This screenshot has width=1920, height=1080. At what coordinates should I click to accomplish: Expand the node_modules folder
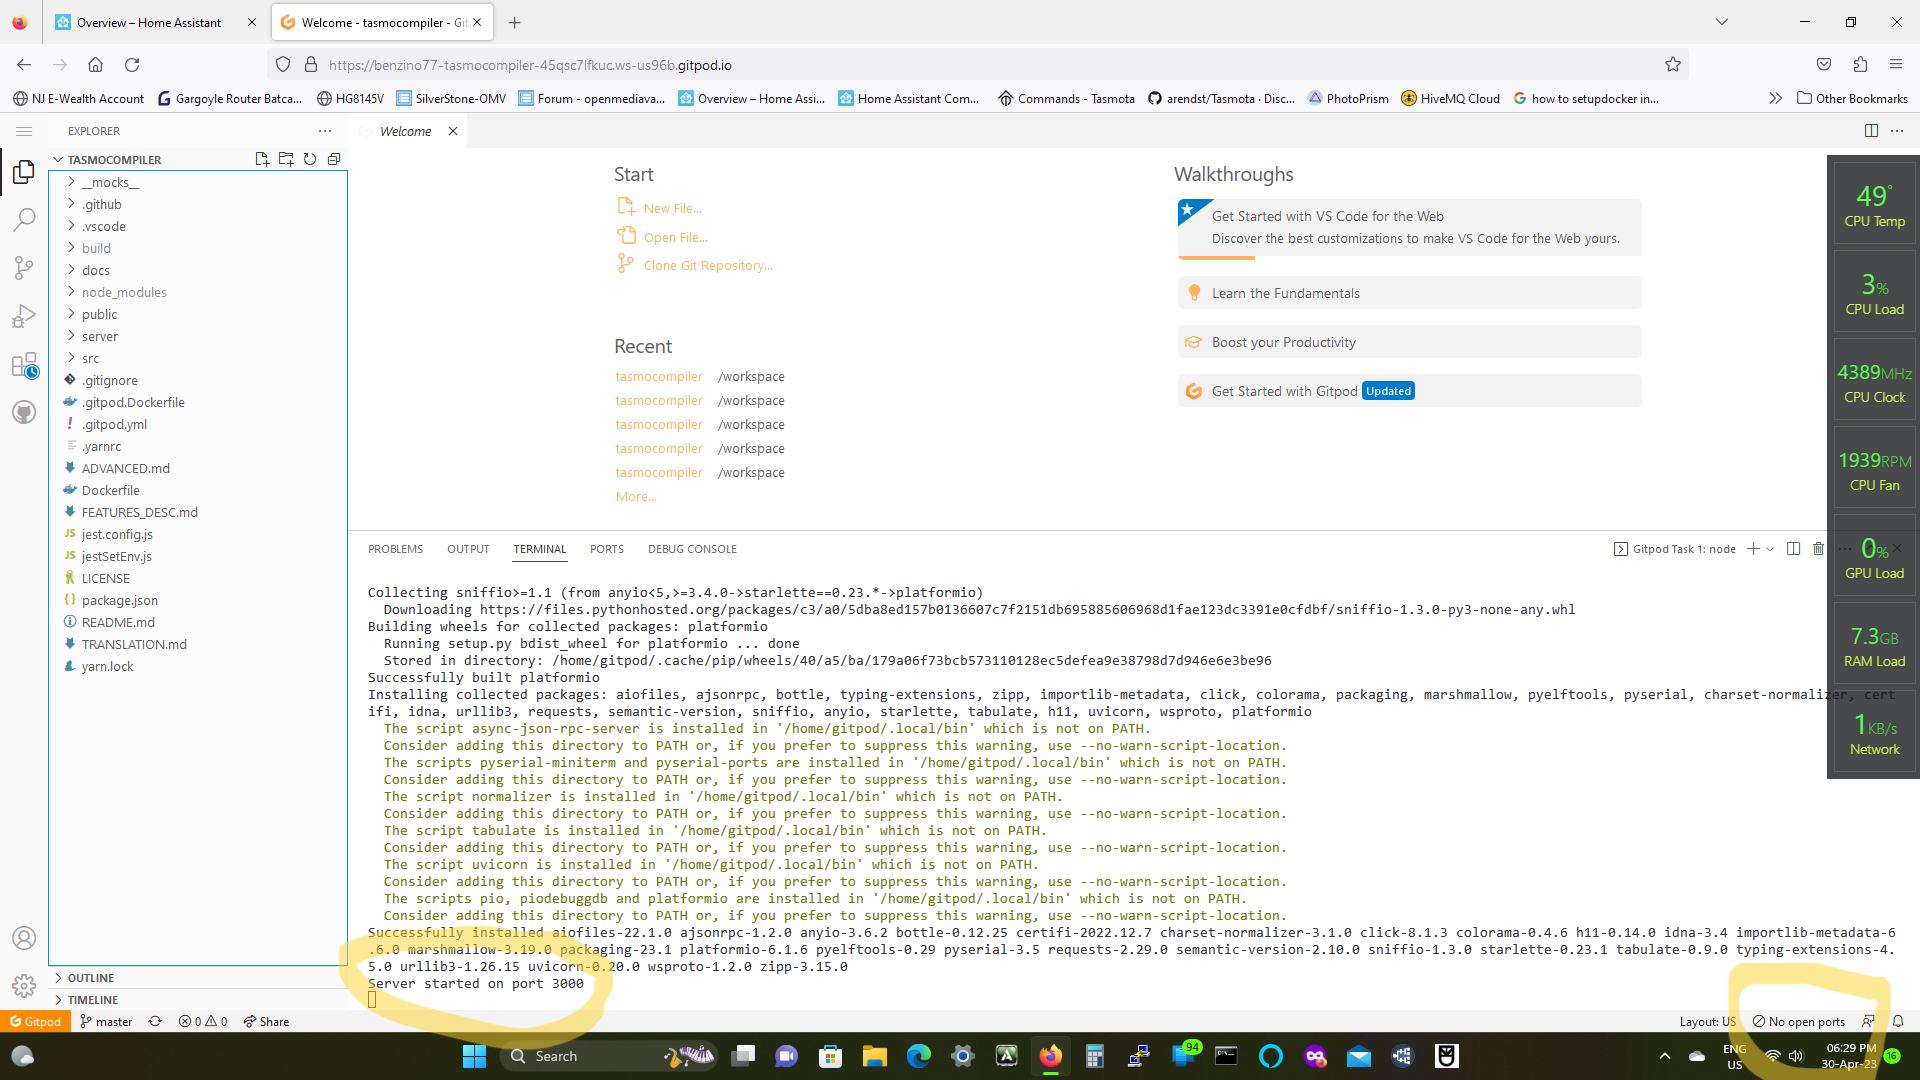[x=124, y=291]
